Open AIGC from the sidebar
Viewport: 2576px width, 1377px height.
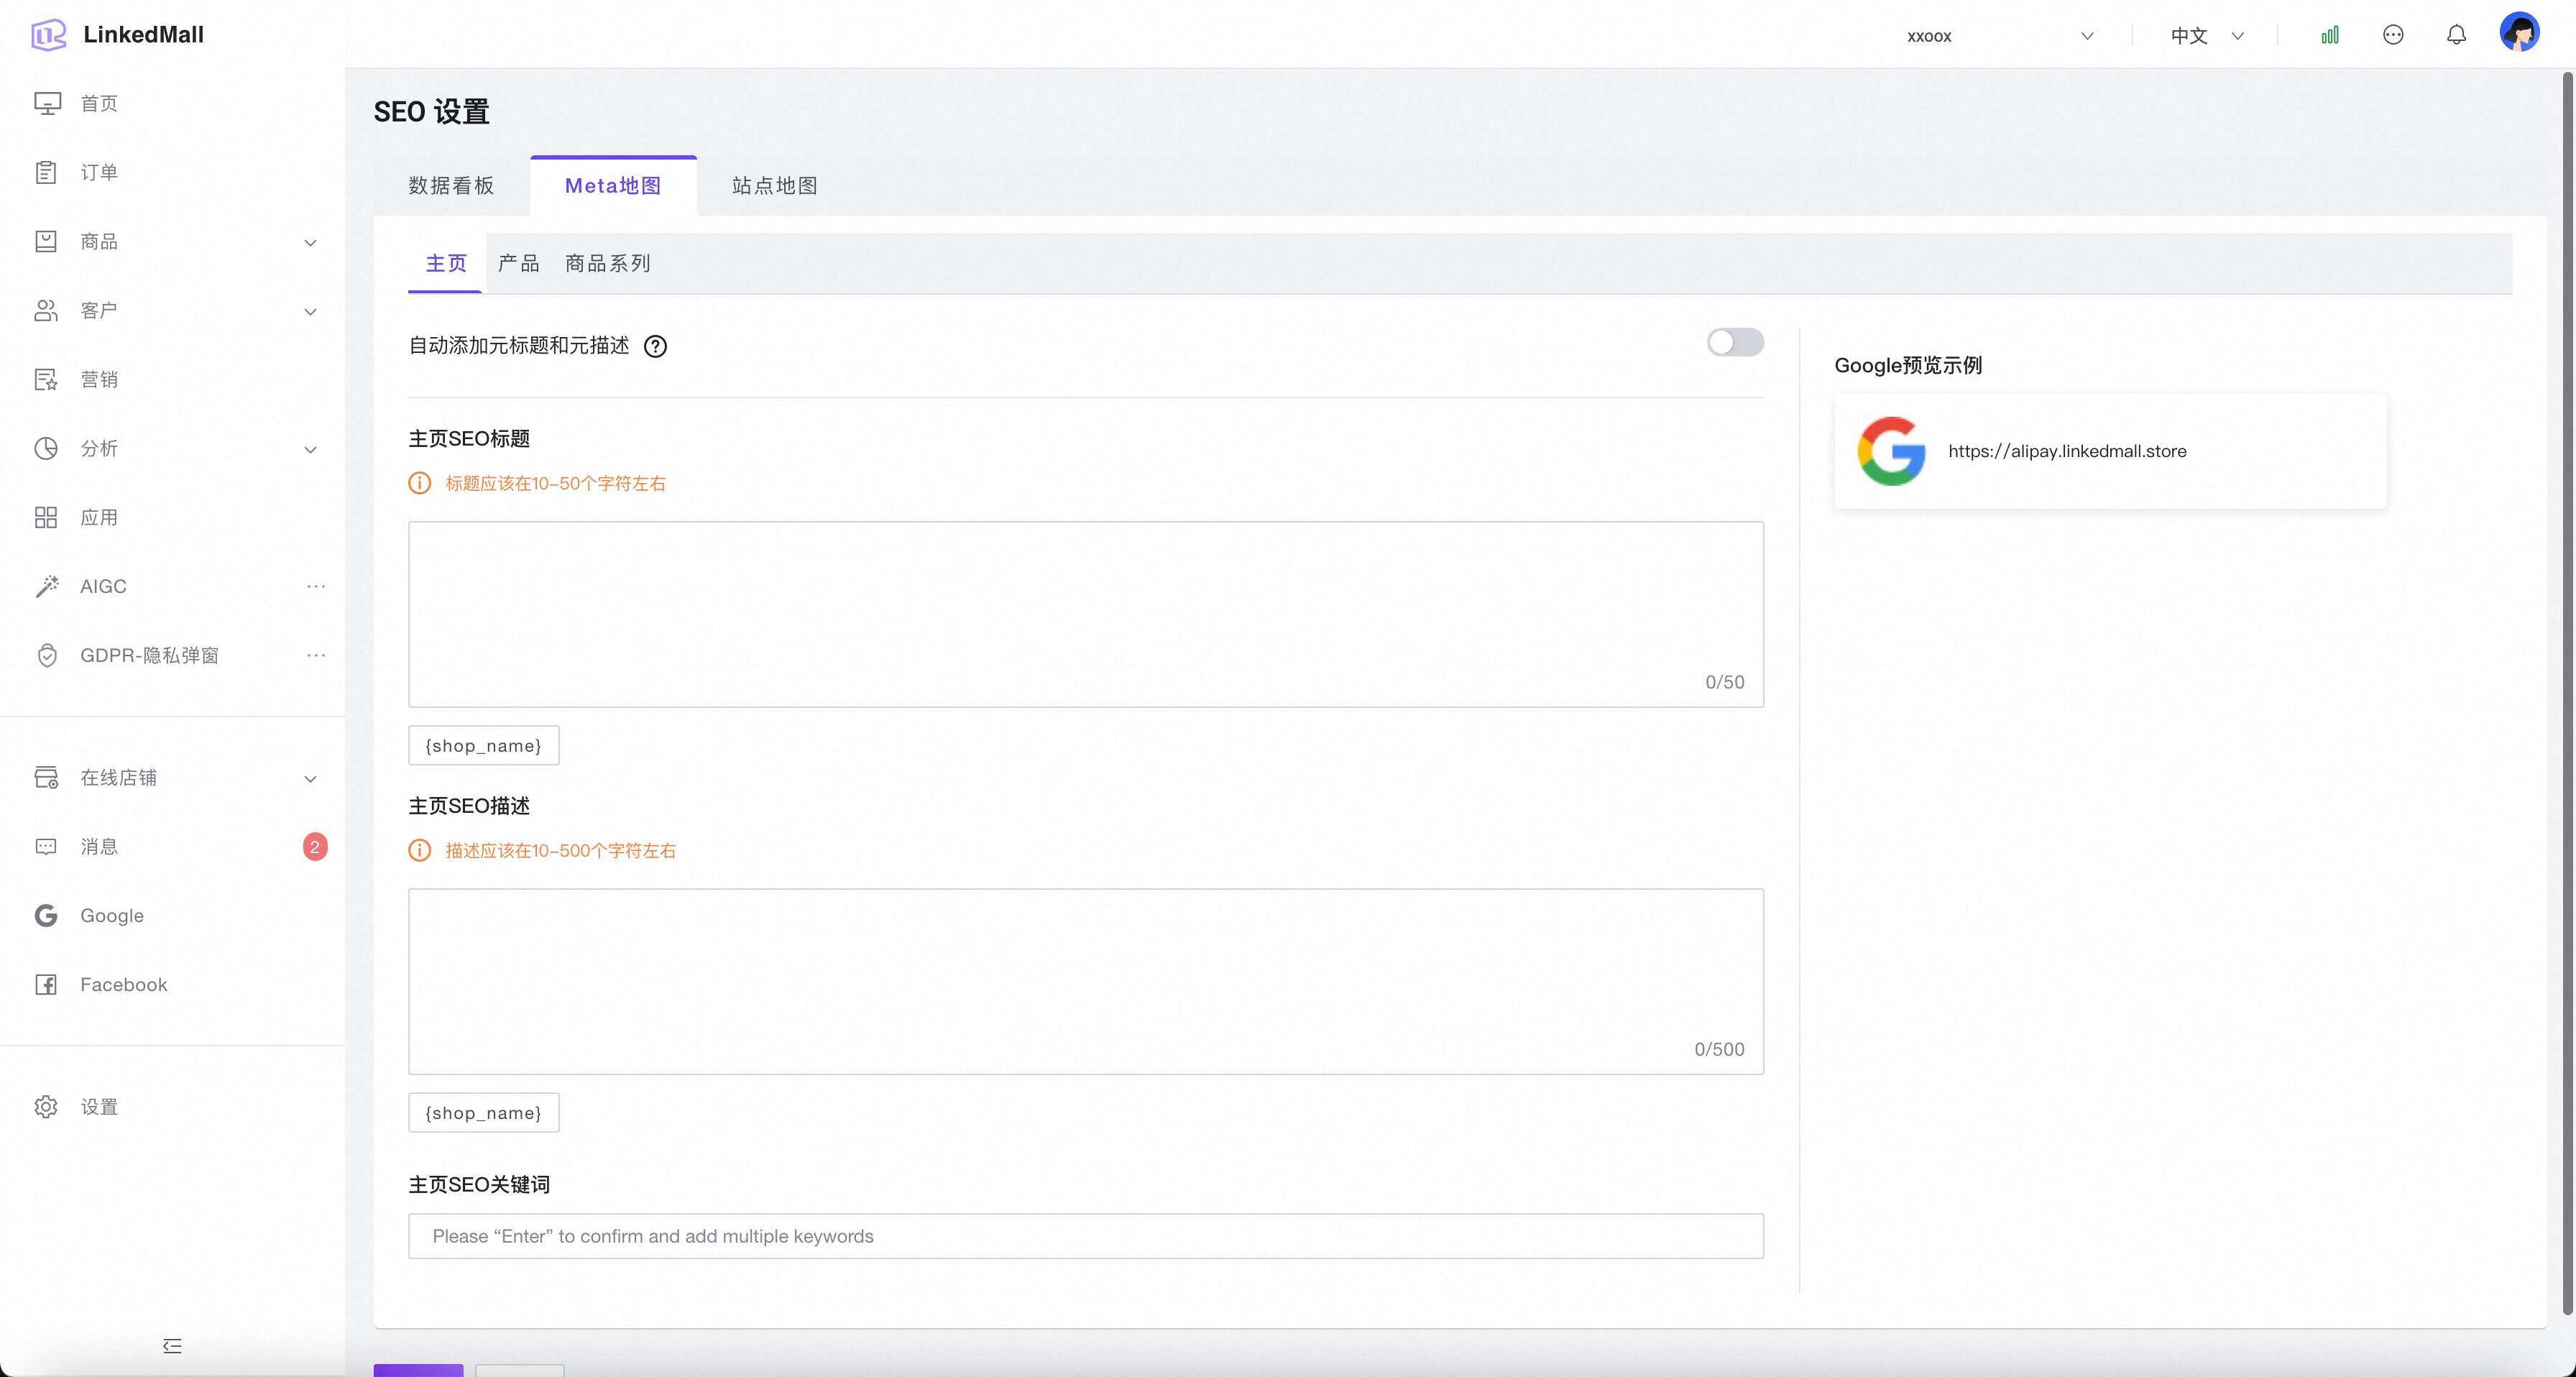(x=103, y=586)
